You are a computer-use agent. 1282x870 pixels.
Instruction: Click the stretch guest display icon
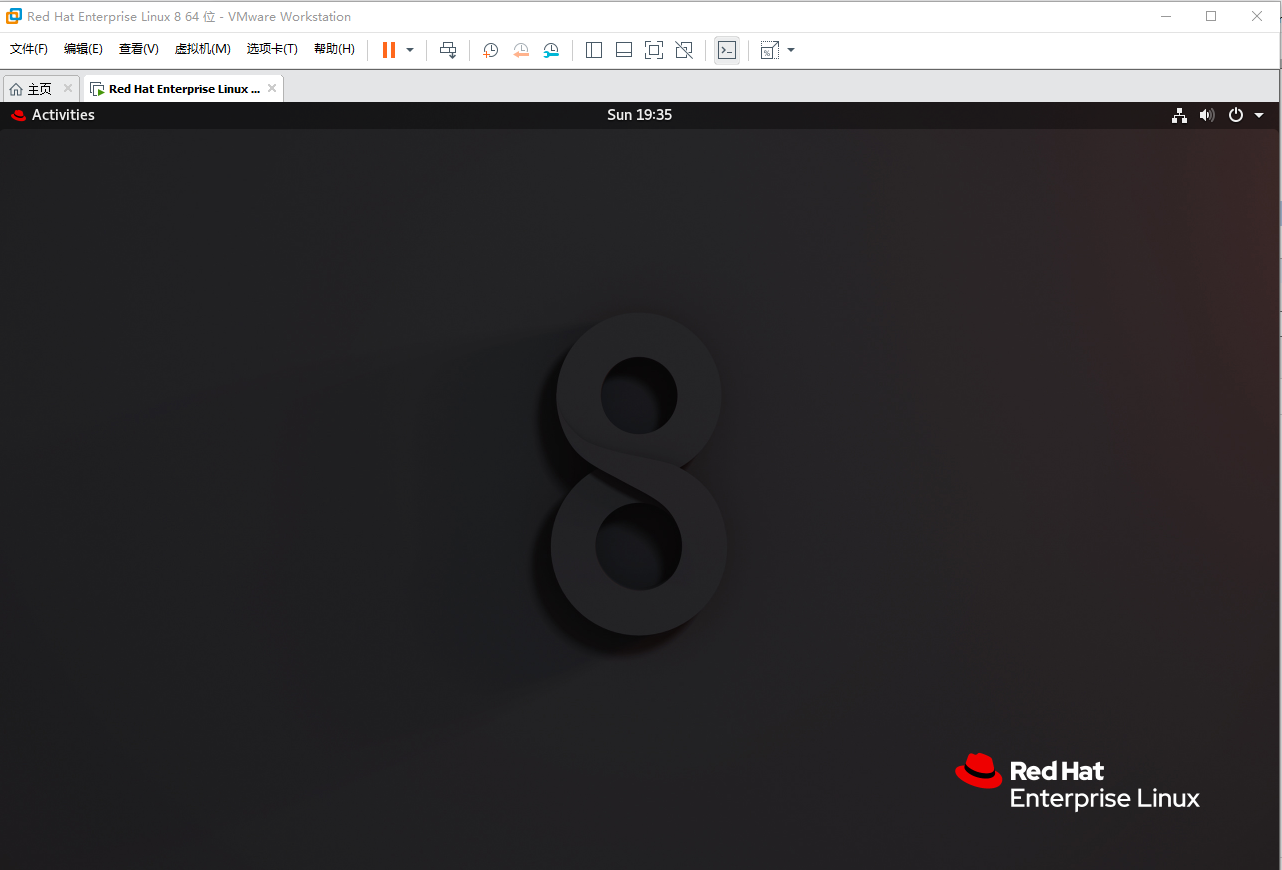click(769, 50)
